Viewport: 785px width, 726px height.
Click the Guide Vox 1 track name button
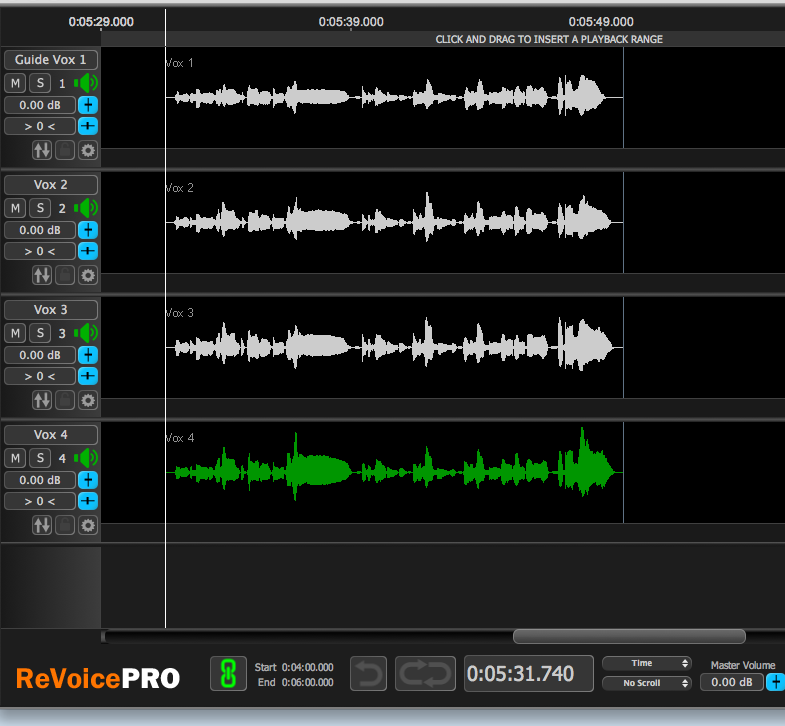pos(51,60)
